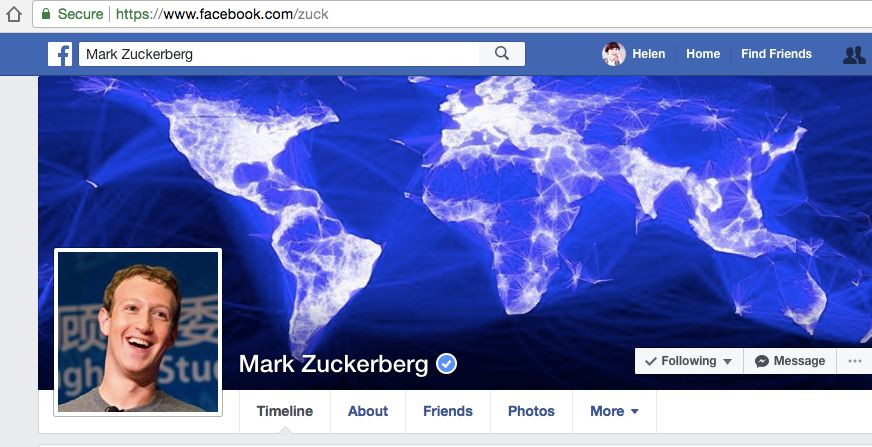
Task: Expand the Following dropdown arrow
Action: 727,362
